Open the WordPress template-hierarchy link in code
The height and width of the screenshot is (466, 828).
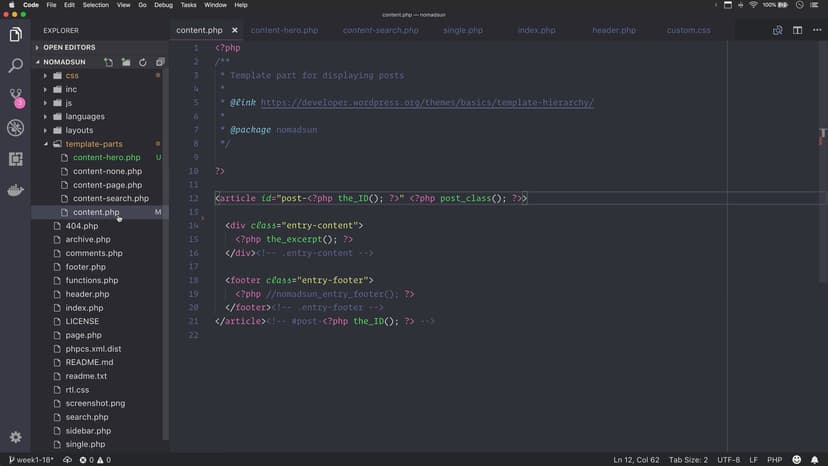click(x=427, y=103)
